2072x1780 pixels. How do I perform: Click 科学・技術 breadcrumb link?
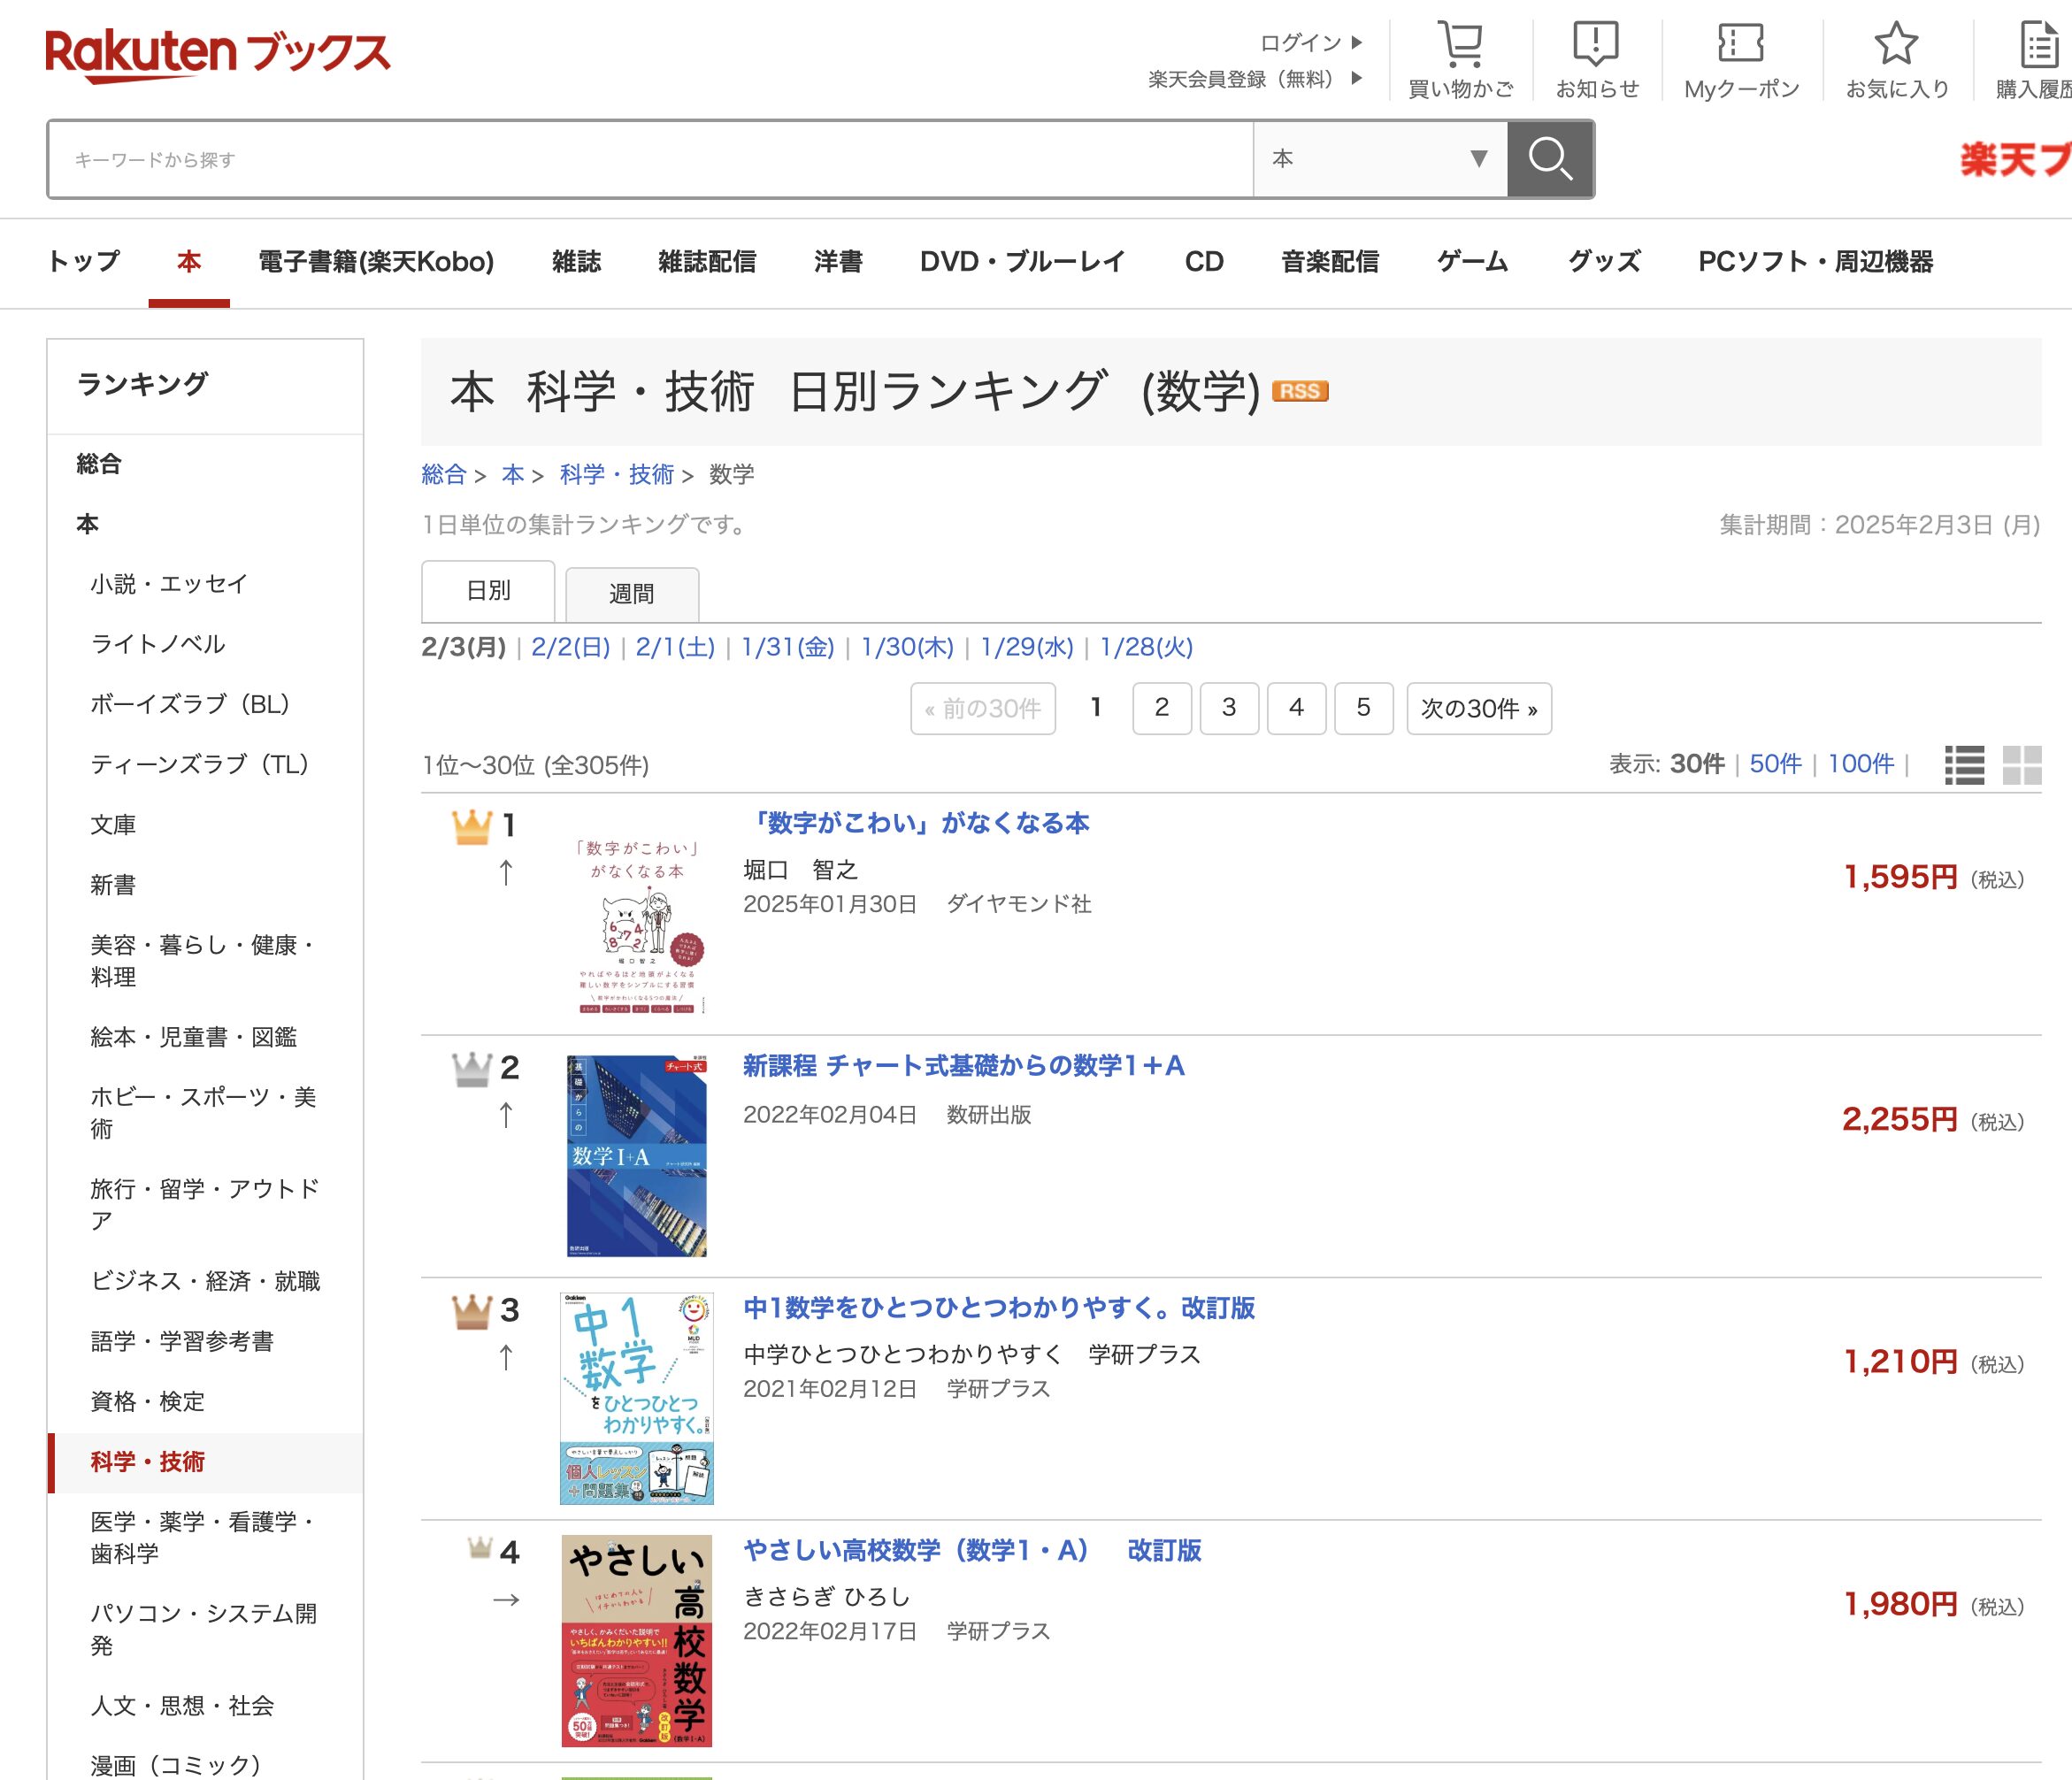tap(617, 474)
